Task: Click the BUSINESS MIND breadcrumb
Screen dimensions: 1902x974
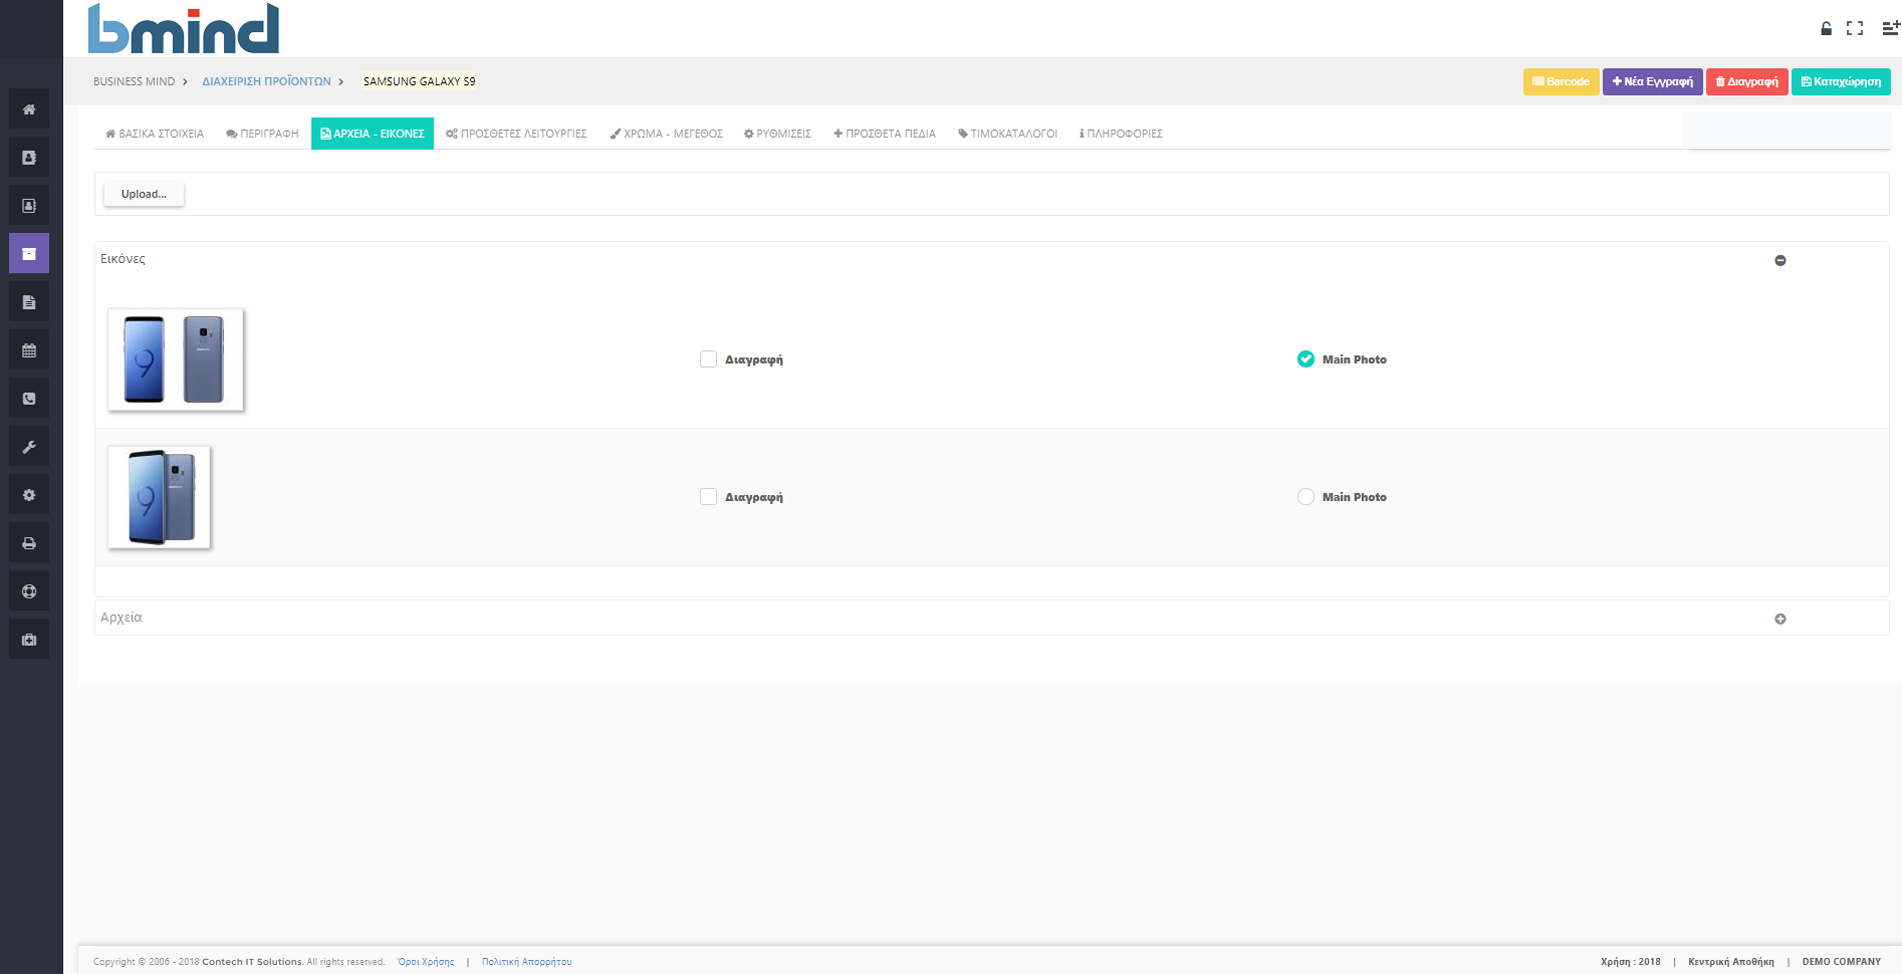Action: tap(134, 82)
